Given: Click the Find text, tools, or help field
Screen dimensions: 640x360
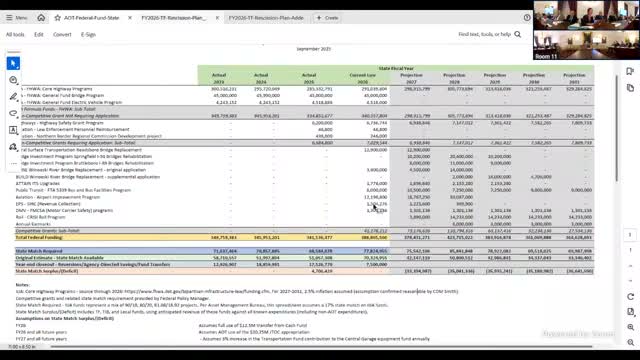Looking at the screenshot, I should (484, 34).
